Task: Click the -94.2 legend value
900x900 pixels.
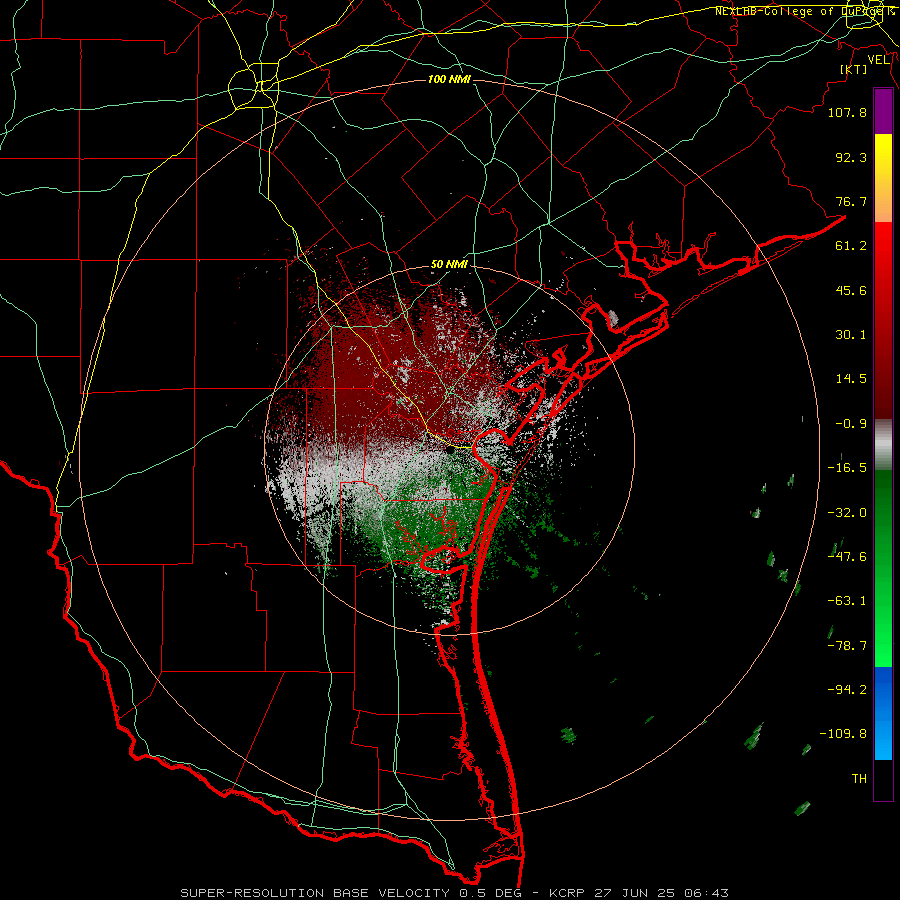Action: [x=847, y=689]
